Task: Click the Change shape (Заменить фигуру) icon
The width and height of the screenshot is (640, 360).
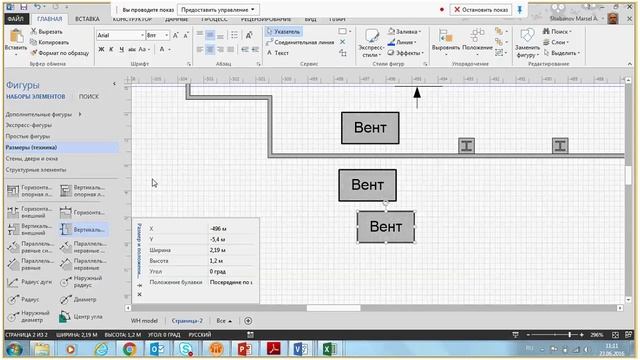Action: (527, 36)
